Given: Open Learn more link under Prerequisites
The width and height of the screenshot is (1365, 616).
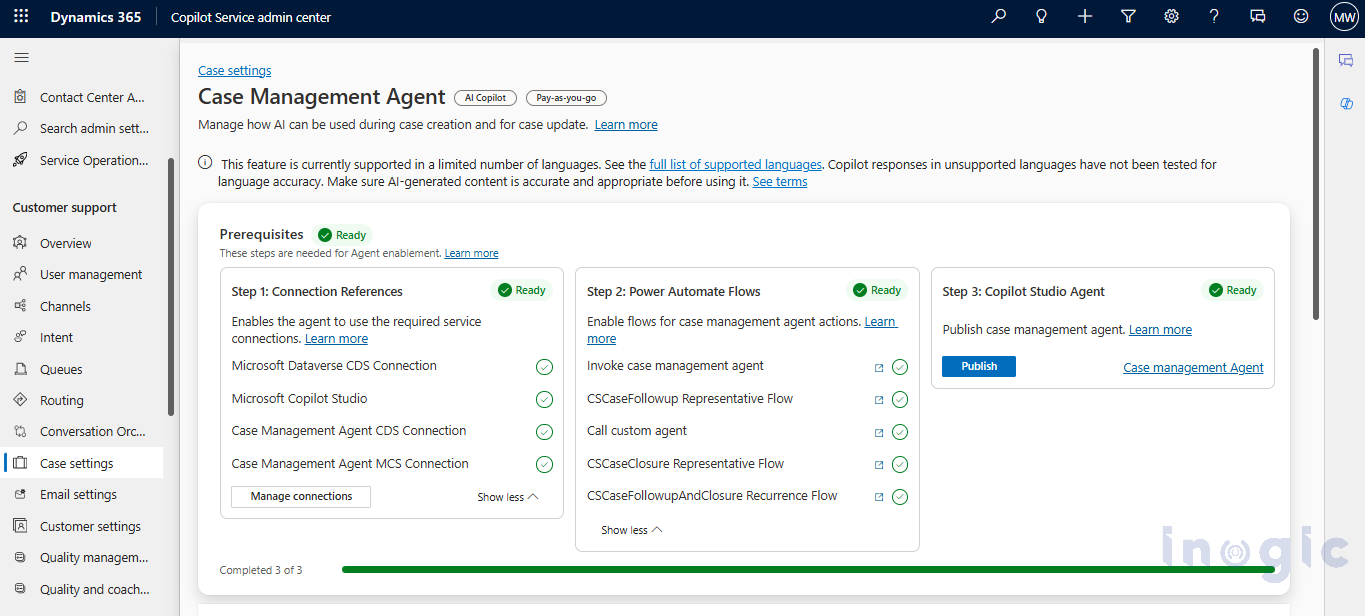Looking at the screenshot, I should (472, 253).
